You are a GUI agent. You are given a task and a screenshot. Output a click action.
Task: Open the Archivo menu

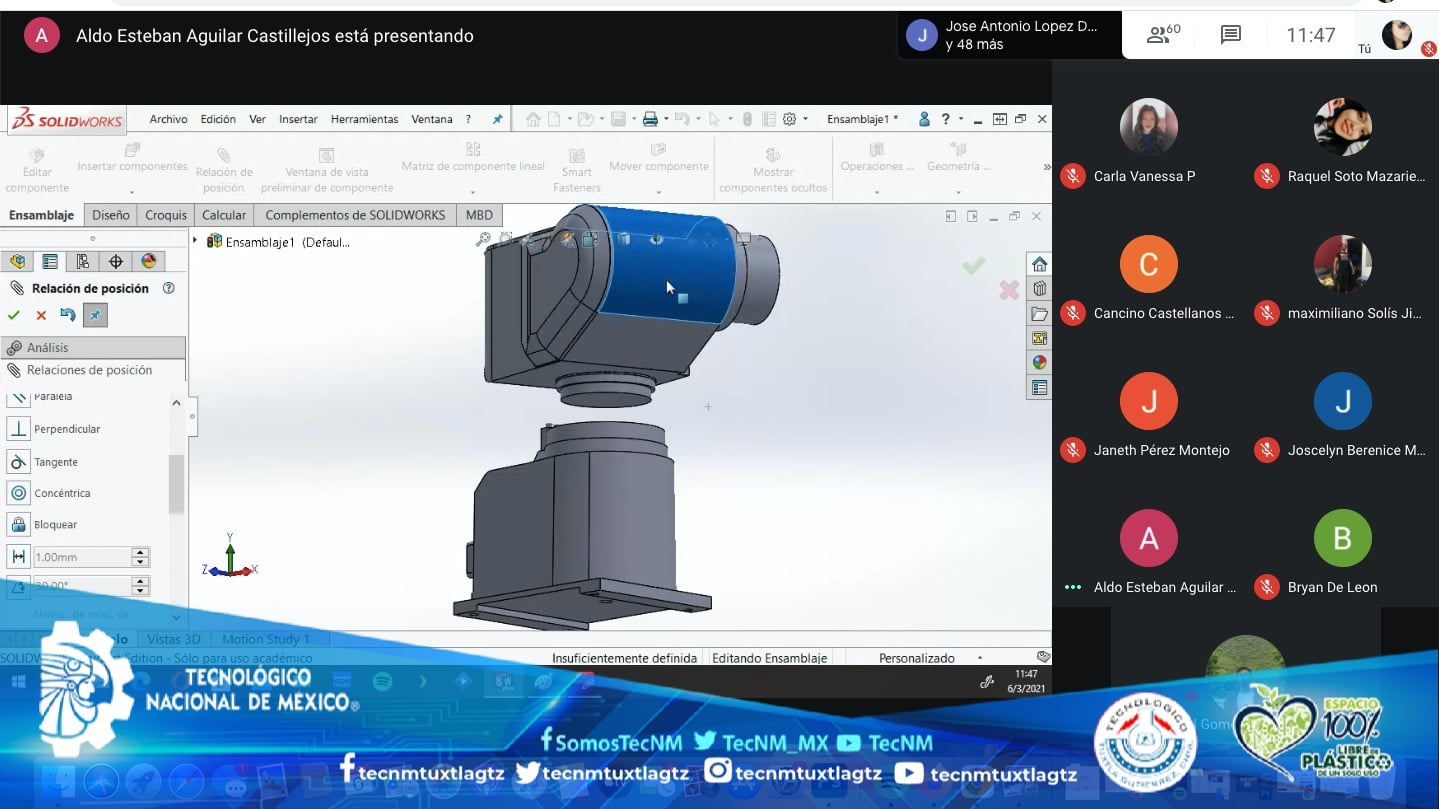(168, 119)
